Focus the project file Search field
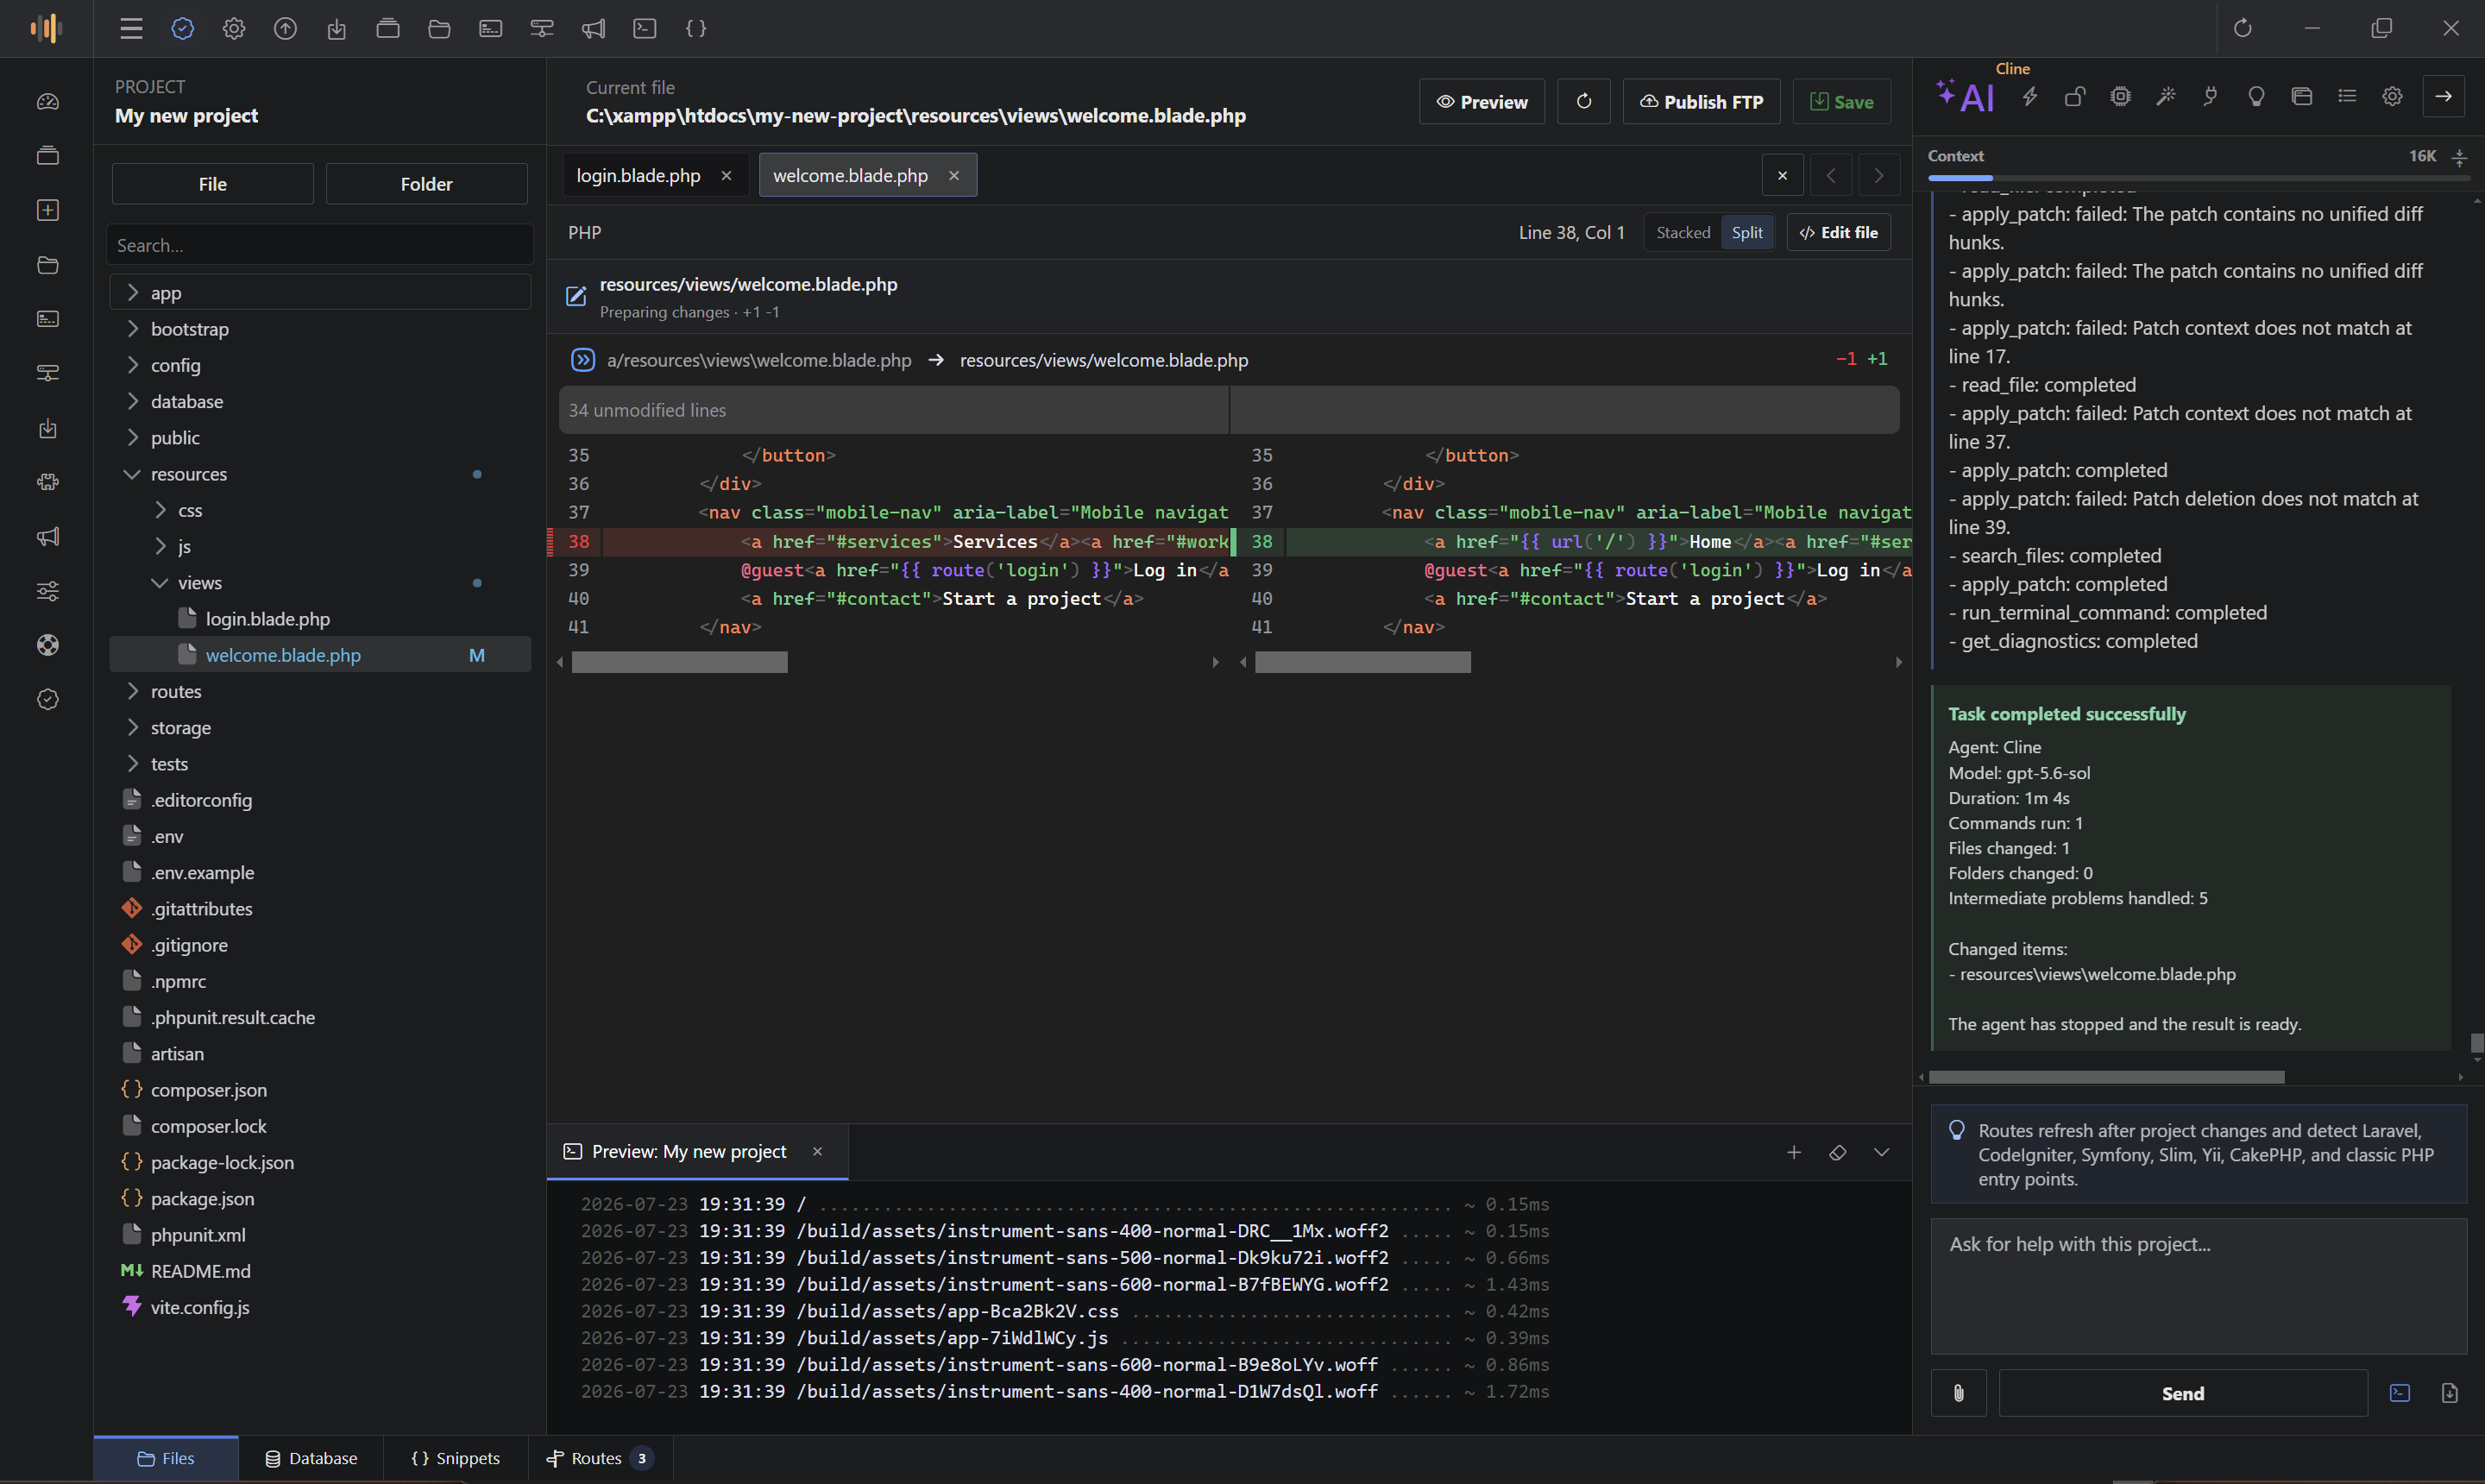This screenshot has height=1484, width=2485. click(320, 245)
